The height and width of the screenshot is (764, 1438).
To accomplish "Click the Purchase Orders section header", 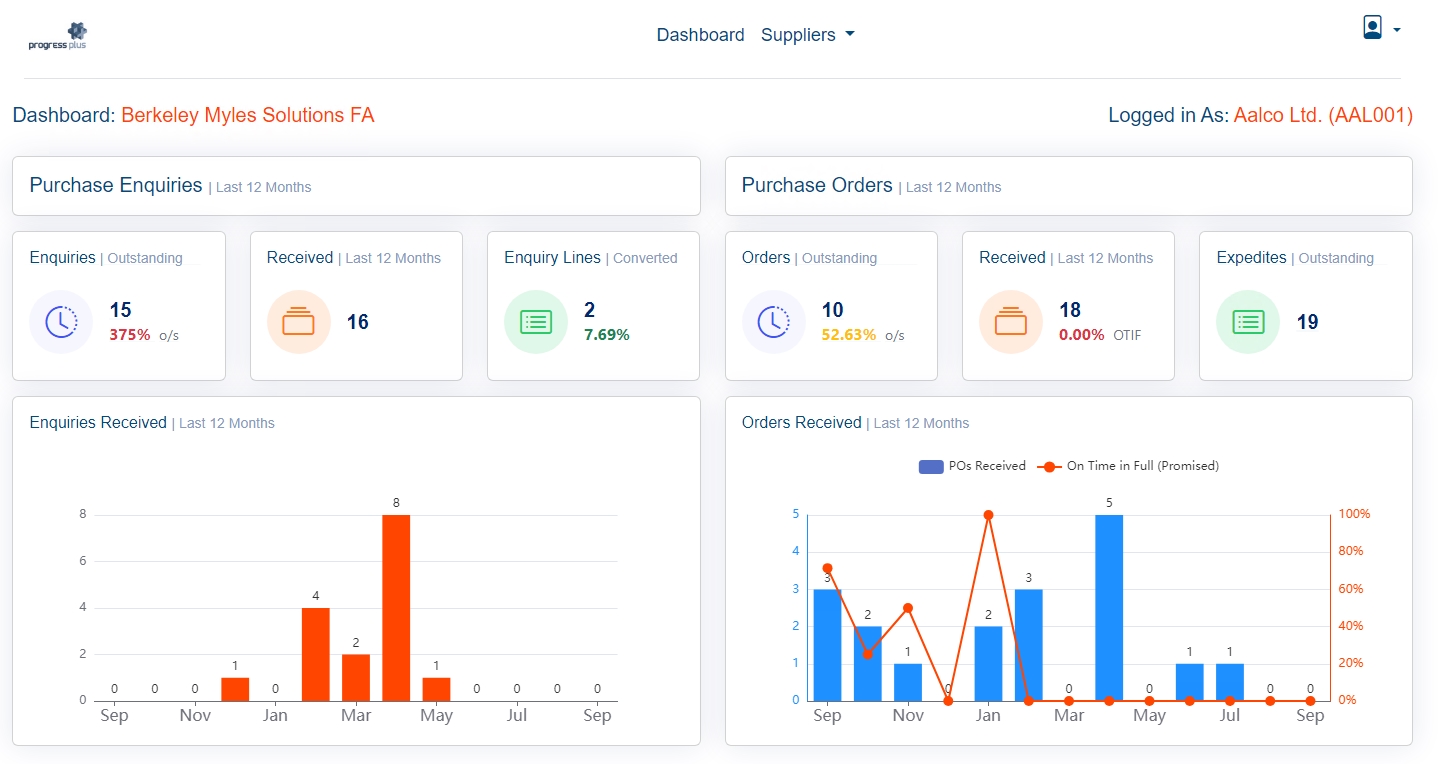I will point(817,185).
